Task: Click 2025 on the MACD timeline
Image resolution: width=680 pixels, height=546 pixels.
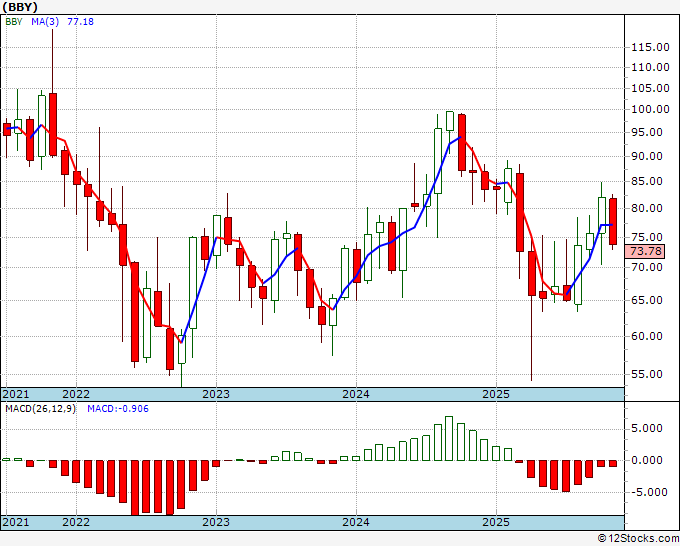Action: 496,522
